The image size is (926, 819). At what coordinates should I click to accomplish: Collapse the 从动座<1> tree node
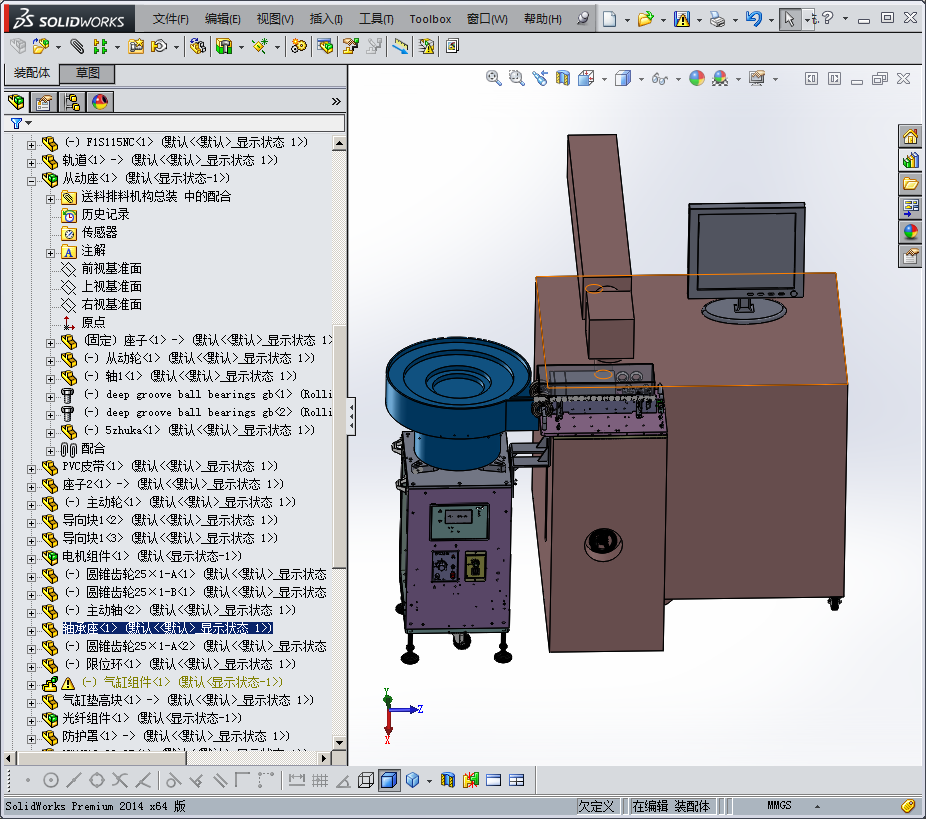coord(31,181)
